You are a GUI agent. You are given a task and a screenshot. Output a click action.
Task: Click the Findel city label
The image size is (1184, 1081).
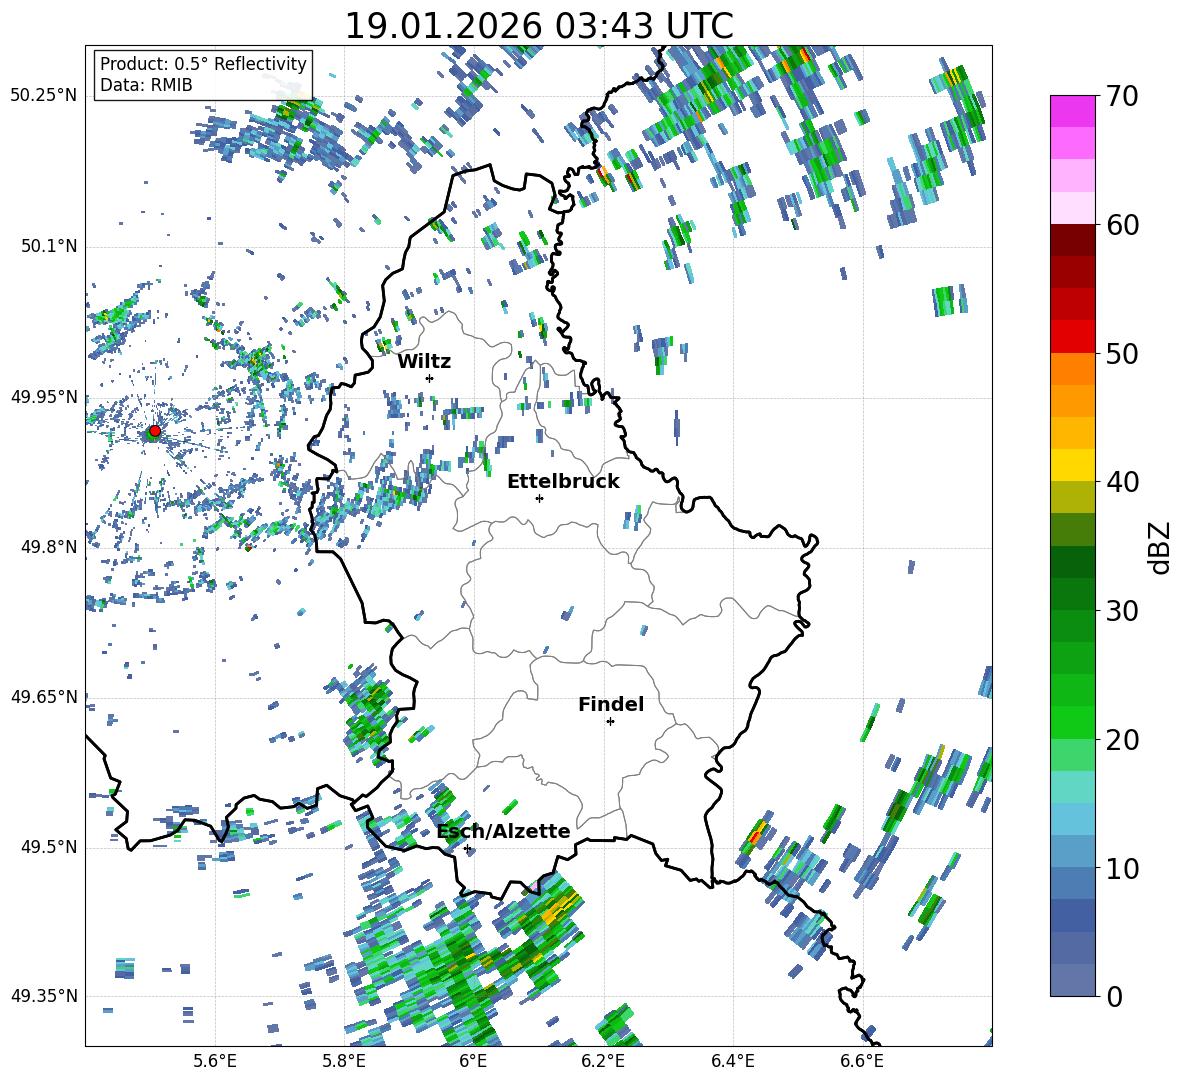[x=611, y=704]
